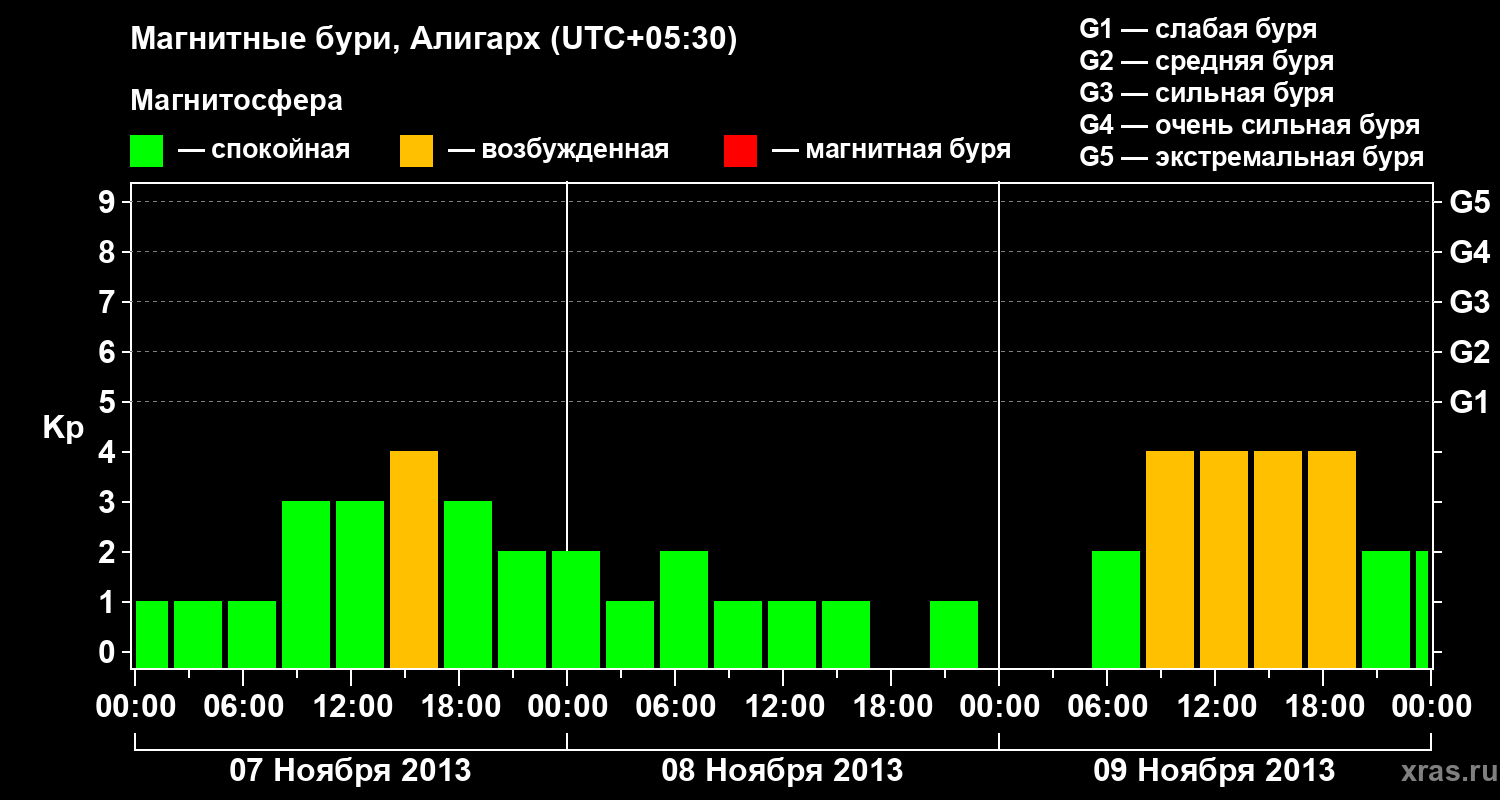This screenshot has width=1500, height=800.
Task: Click the 'Kp' axis label
Action: 63,428
